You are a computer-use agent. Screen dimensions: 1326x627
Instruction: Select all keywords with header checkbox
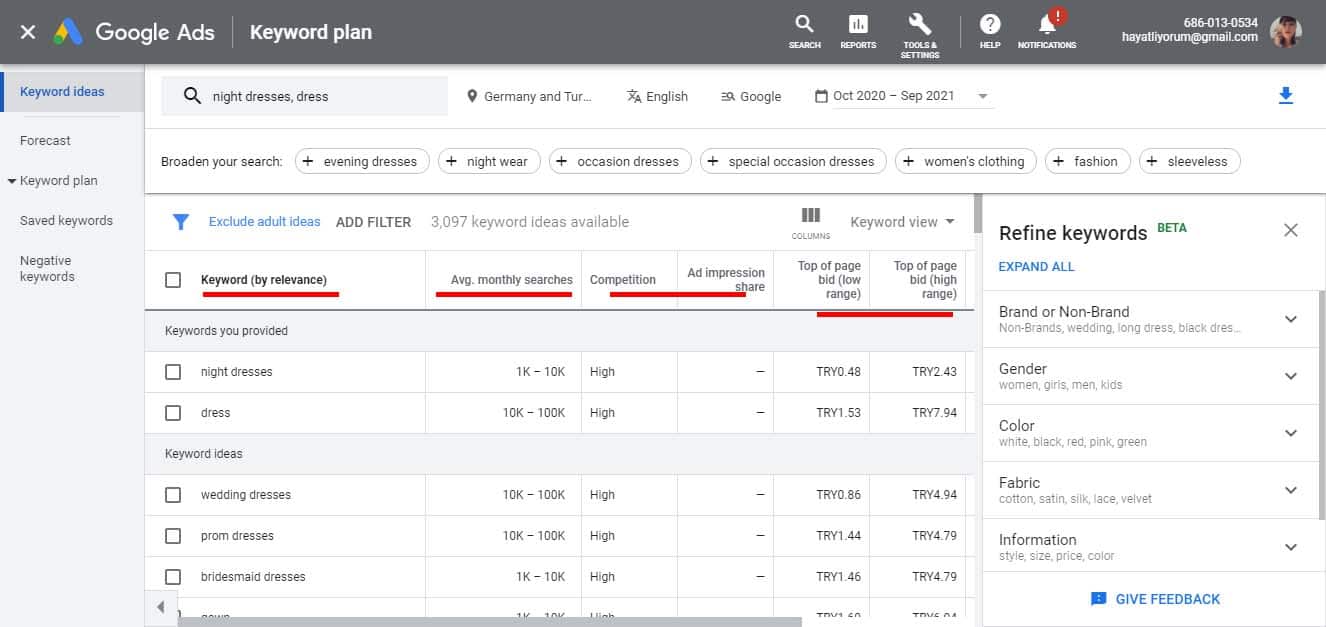click(x=173, y=280)
